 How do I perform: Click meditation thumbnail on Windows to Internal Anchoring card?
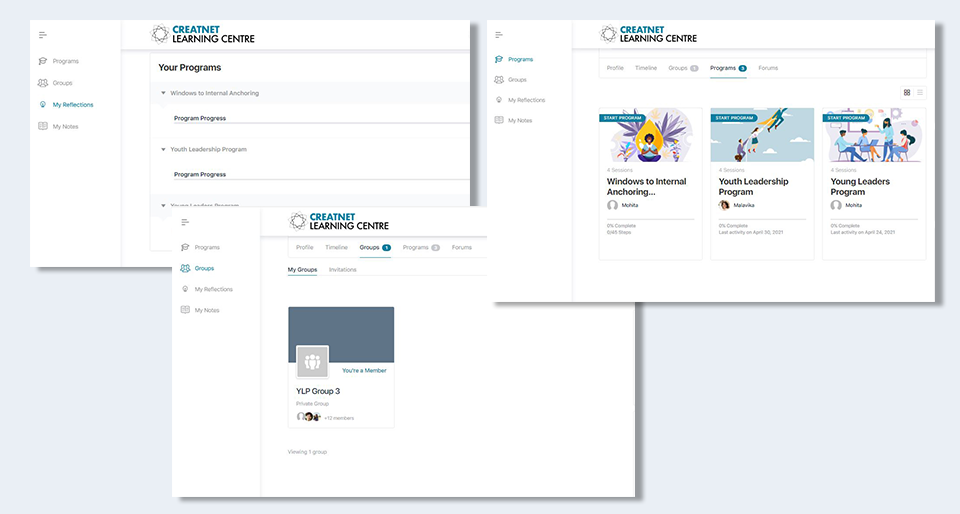click(x=650, y=135)
